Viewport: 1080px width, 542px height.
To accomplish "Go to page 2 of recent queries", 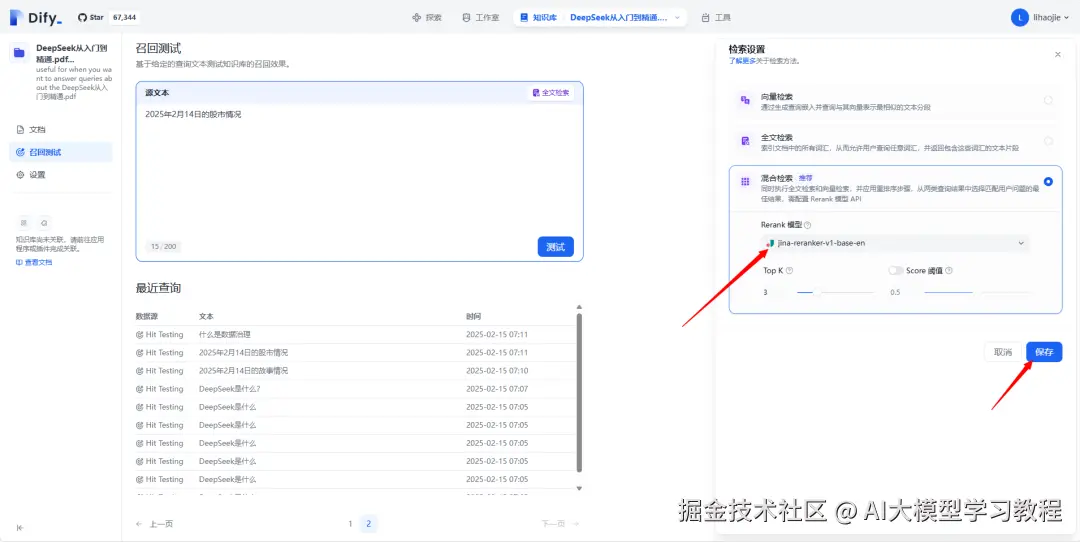I will pyautogui.click(x=368, y=524).
